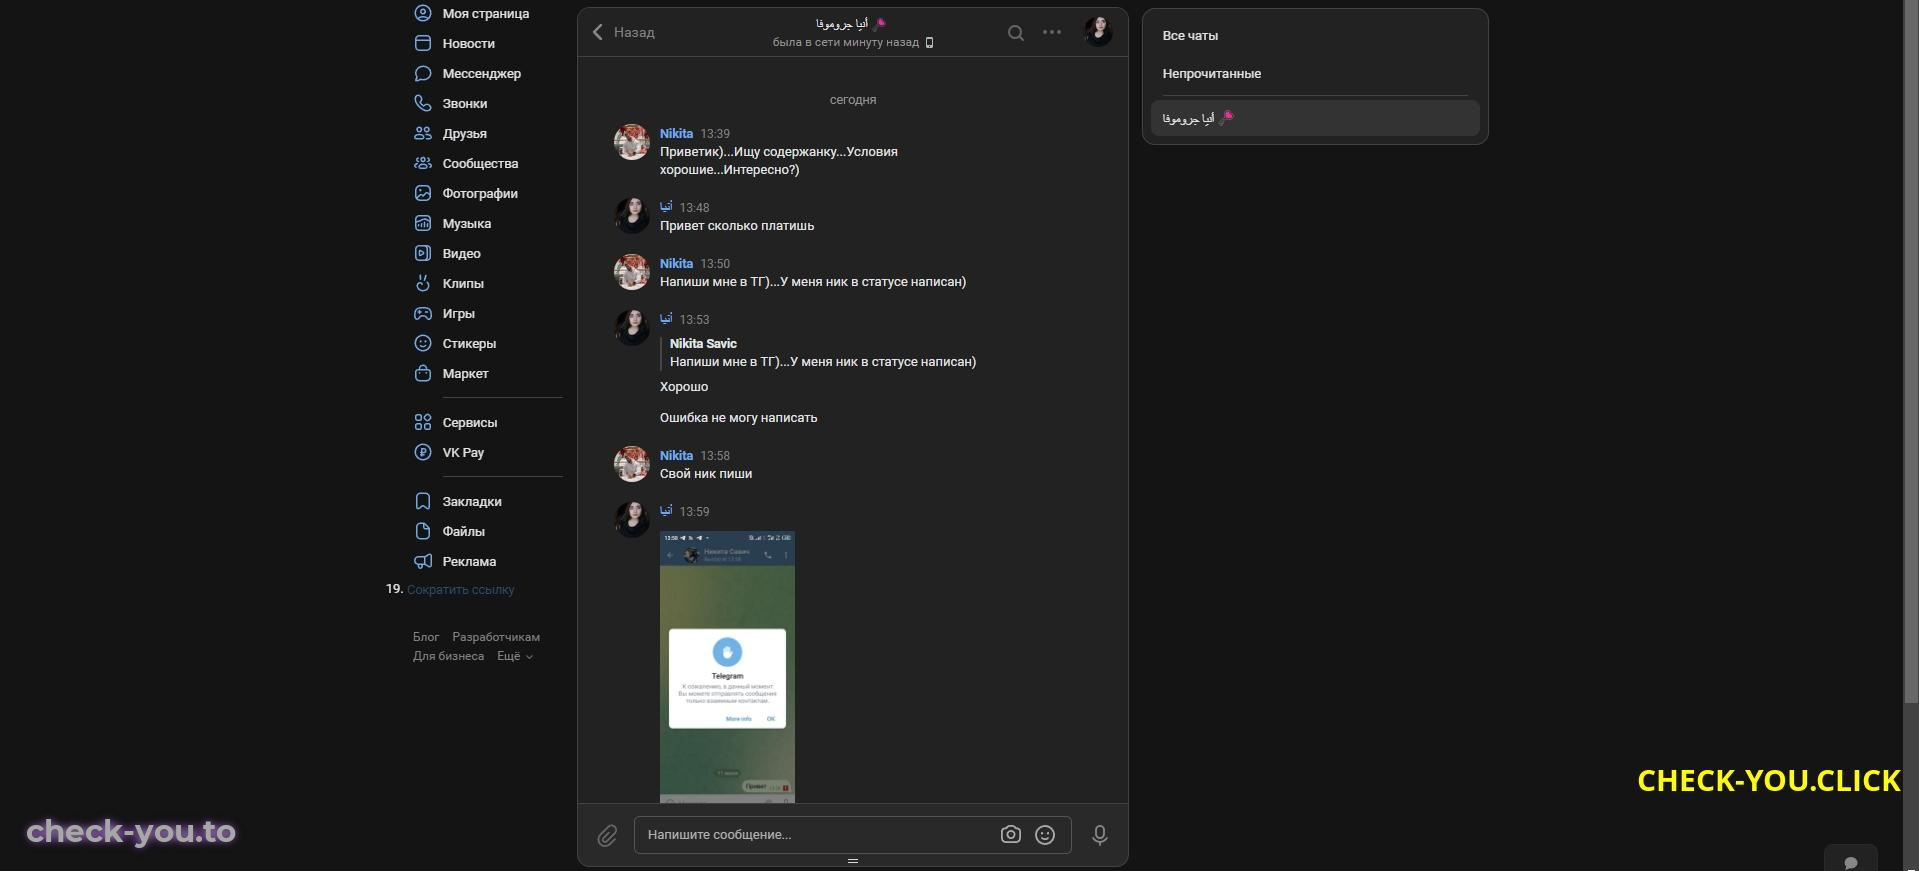This screenshot has width=1919, height=871.
Task: Open Реклама megaphone icon
Action: pos(423,561)
